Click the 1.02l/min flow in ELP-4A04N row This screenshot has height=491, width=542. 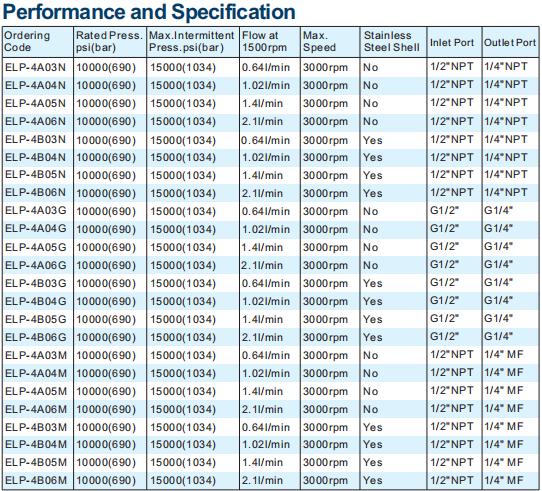(265, 85)
